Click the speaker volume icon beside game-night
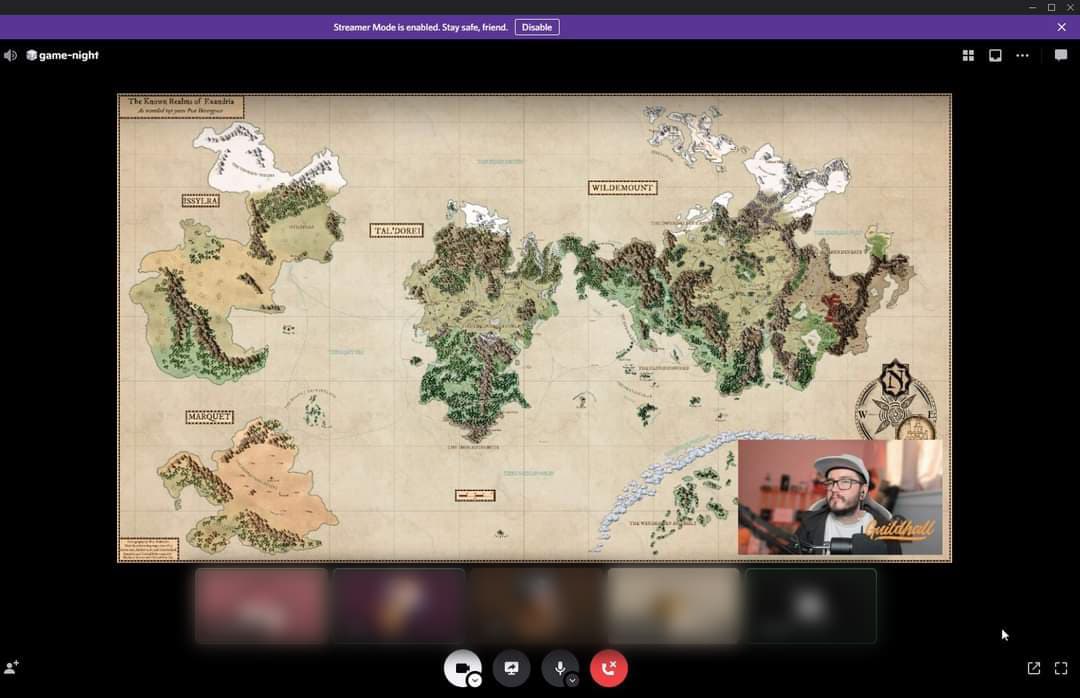 point(10,55)
